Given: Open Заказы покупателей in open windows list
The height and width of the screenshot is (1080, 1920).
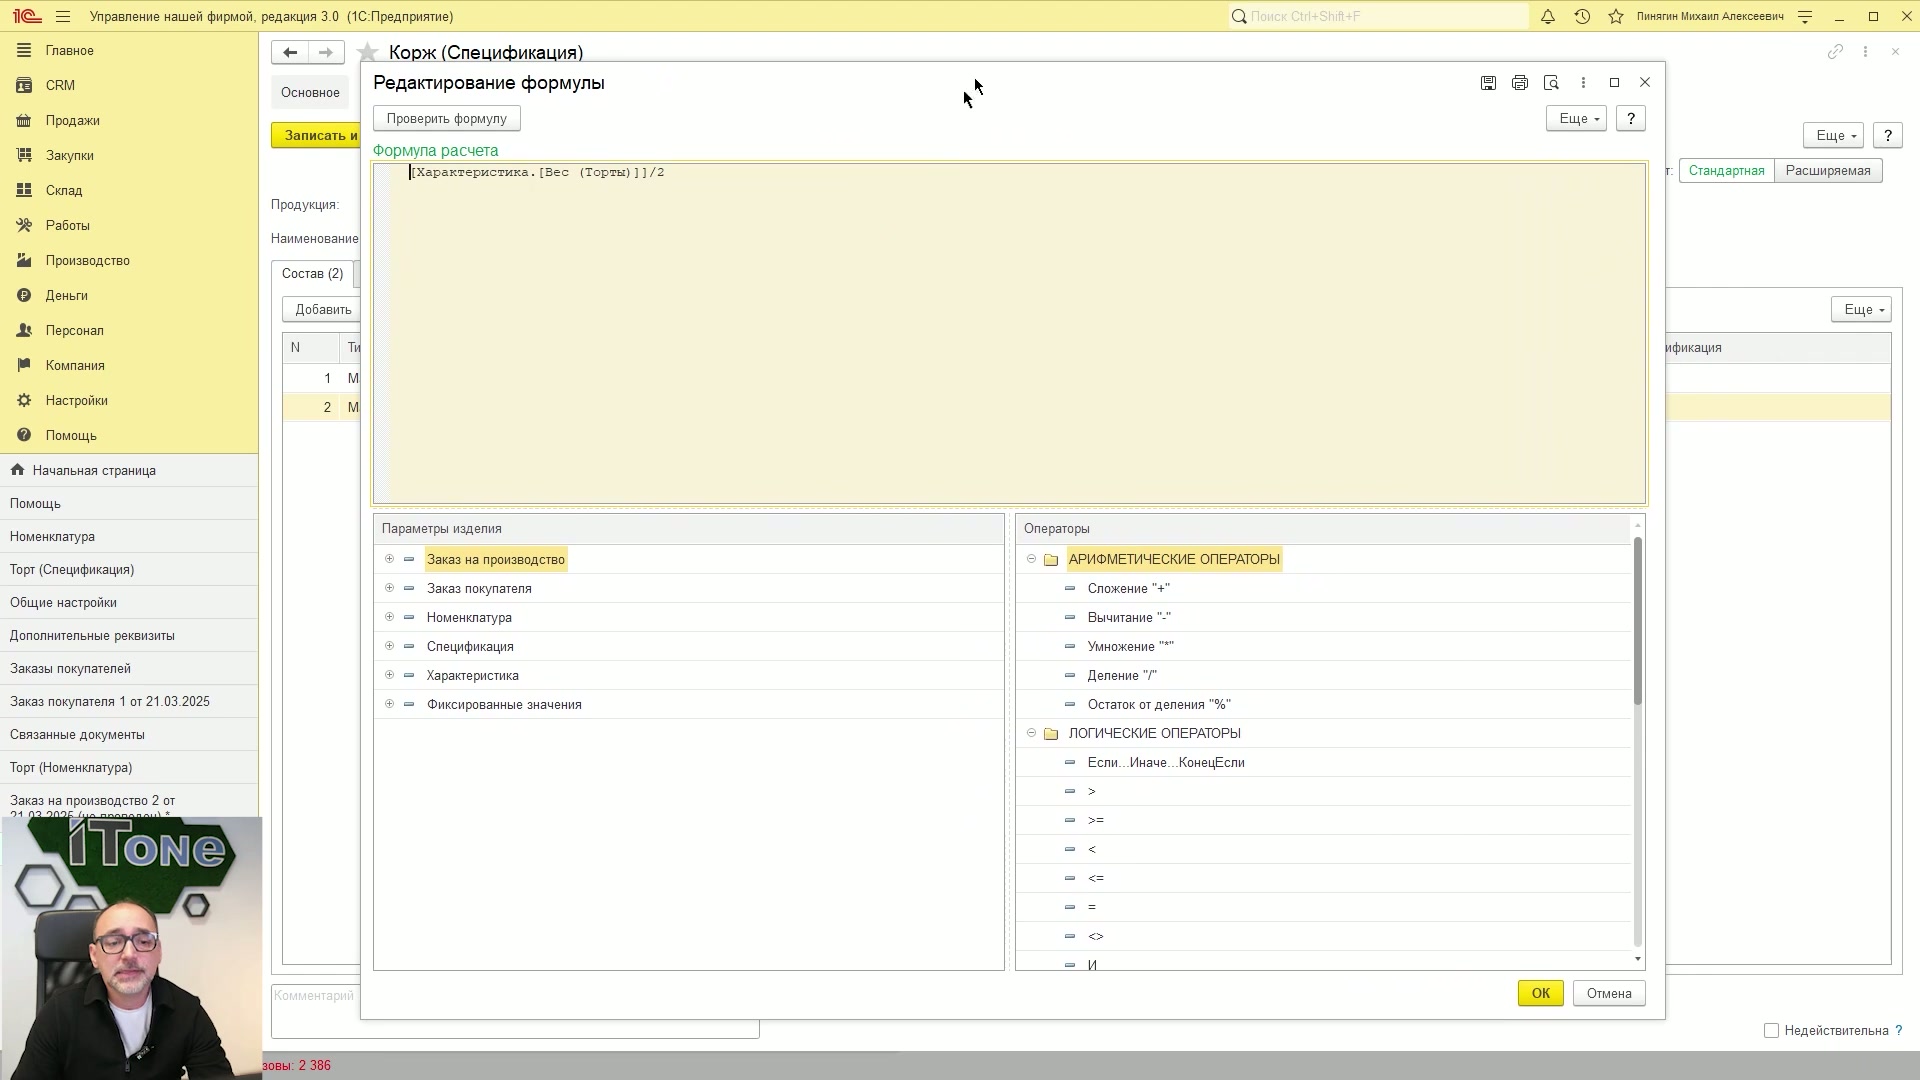Looking at the screenshot, I should click(x=70, y=668).
